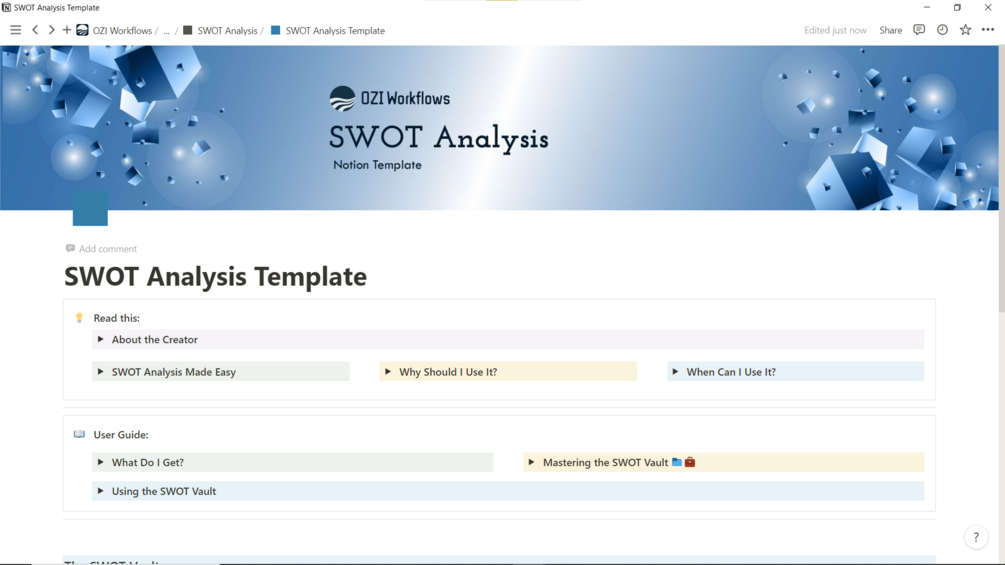
Task: Go forward with the right arrow
Action: click(x=51, y=30)
